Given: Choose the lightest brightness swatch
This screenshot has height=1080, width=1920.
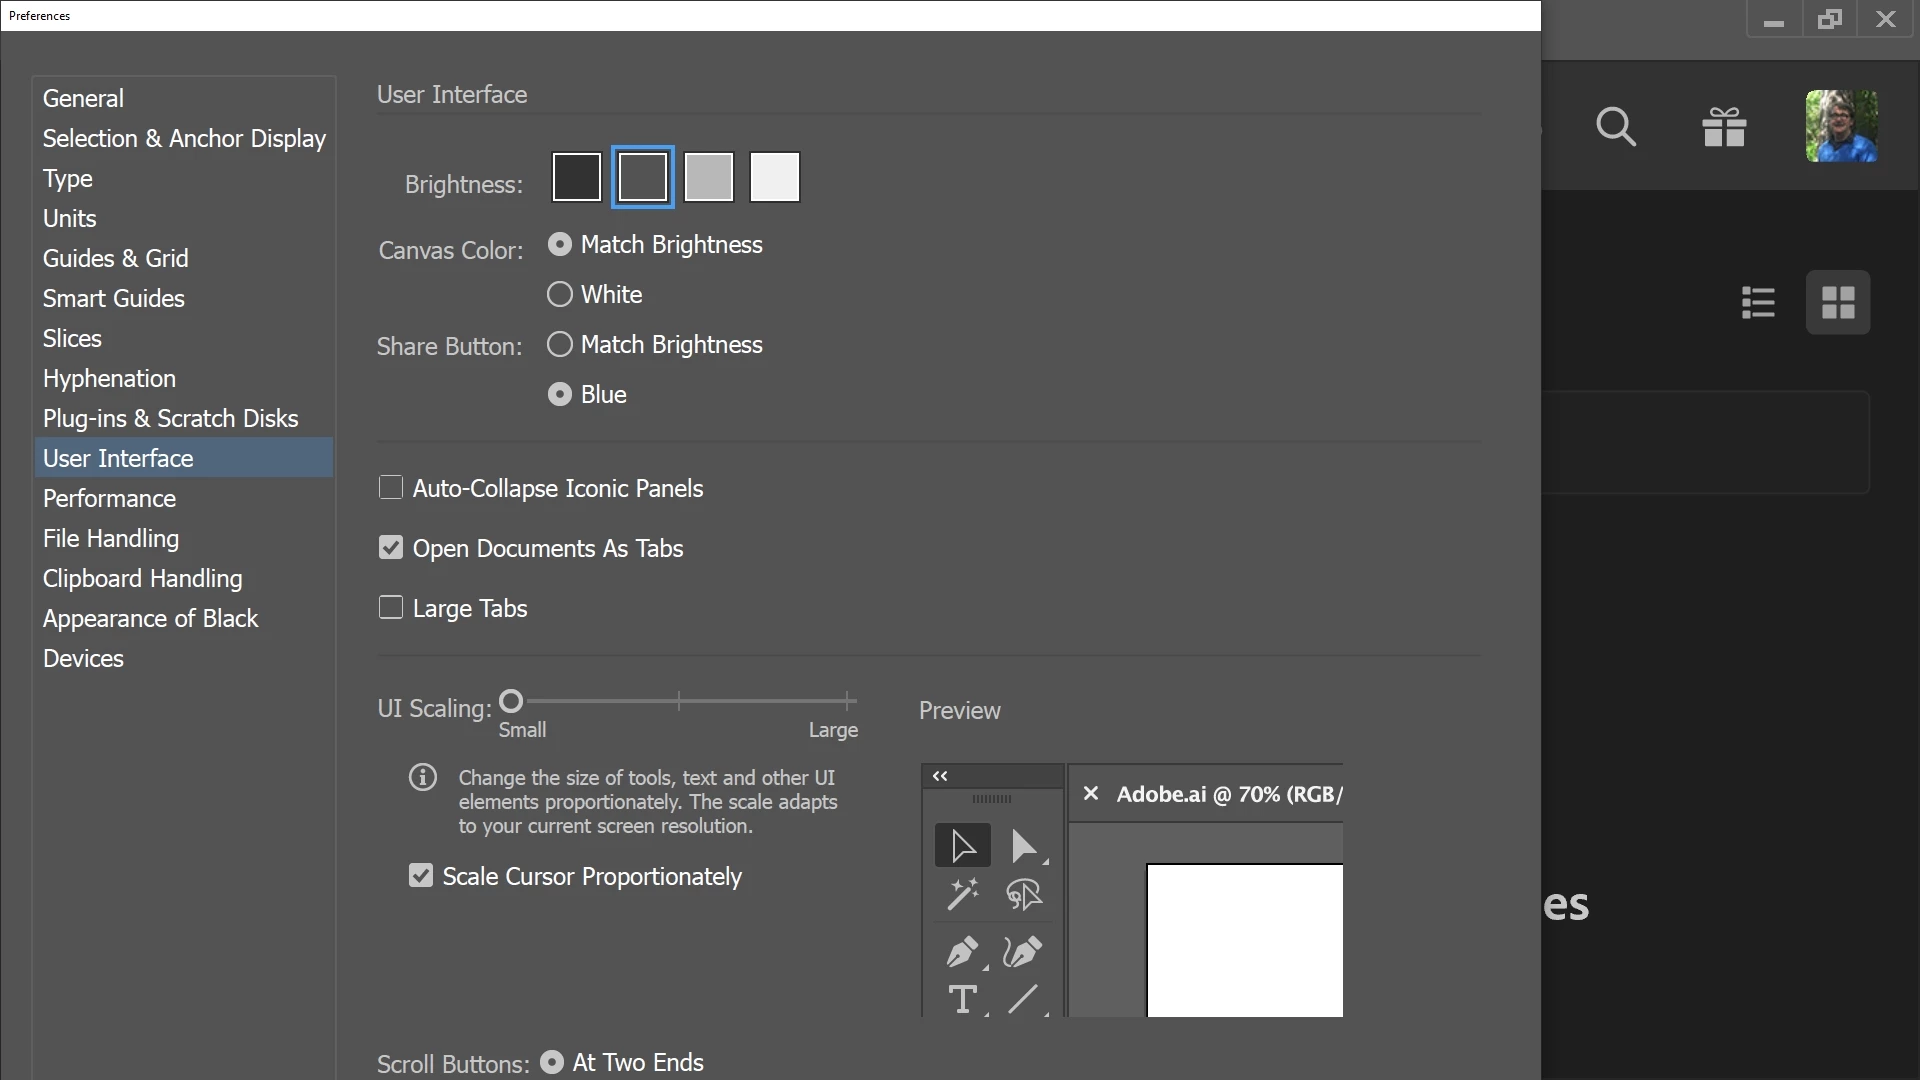Looking at the screenshot, I should pyautogui.click(x=775, y=177).
